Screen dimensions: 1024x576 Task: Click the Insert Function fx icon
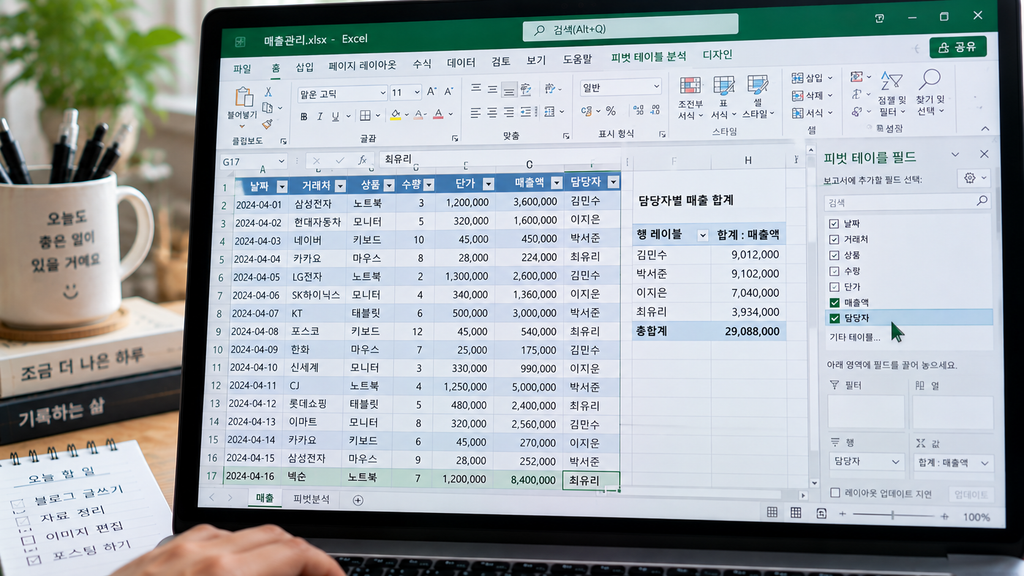361,160
